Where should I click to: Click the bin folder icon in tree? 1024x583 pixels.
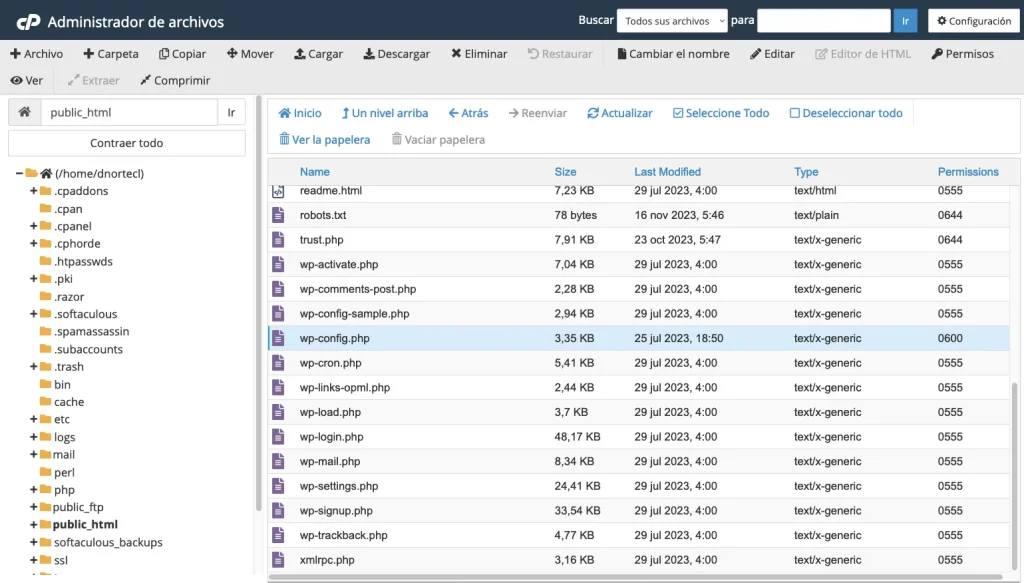45,384
